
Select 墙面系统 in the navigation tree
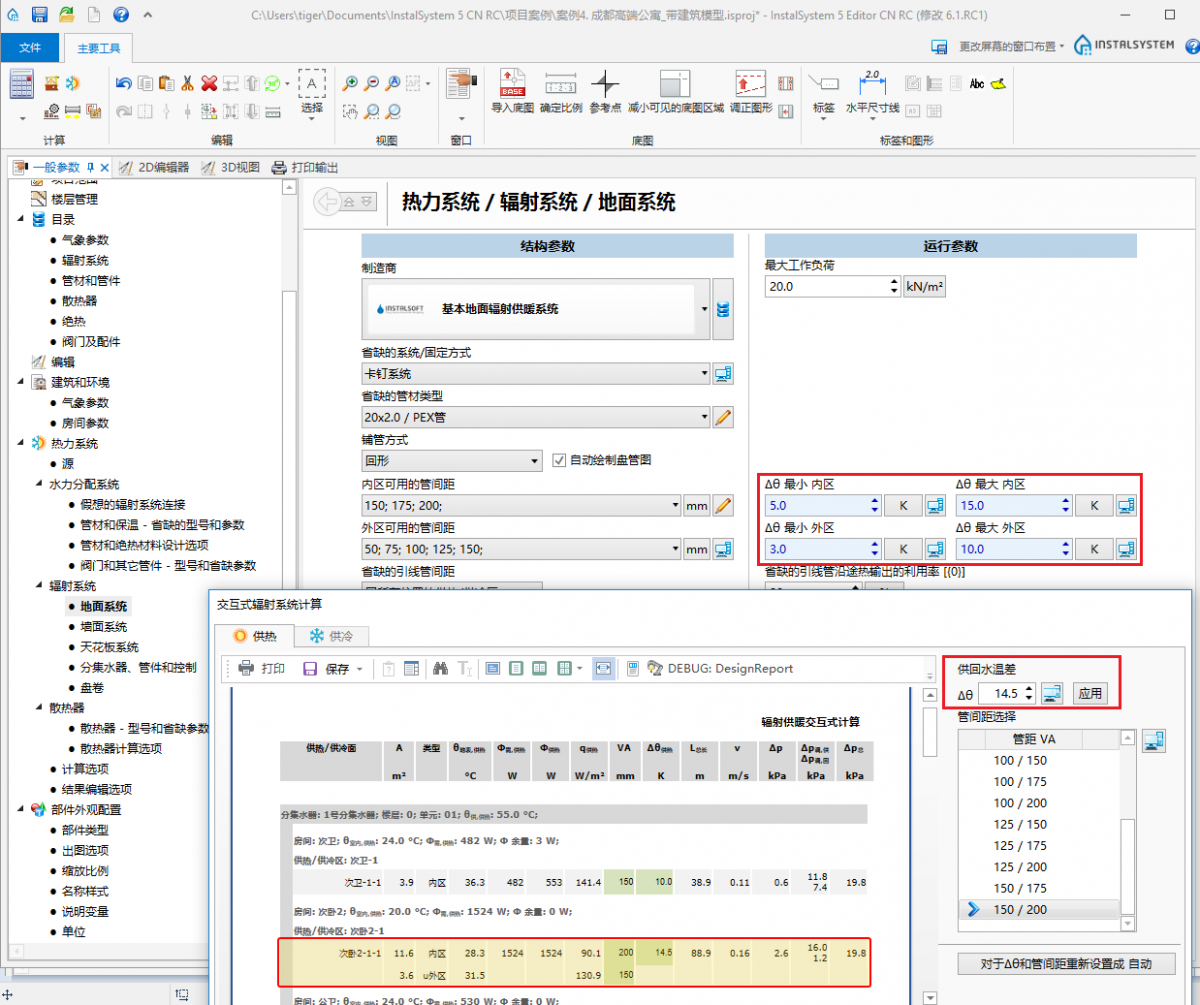[x=103, y=626]
